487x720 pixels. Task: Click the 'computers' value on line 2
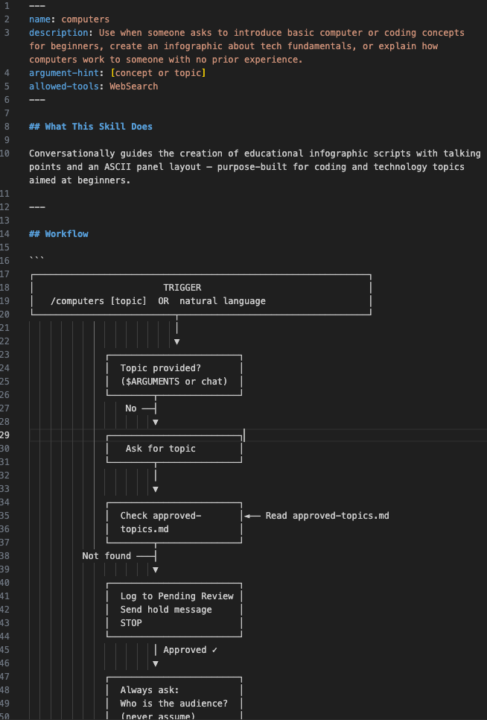[85, 19]
